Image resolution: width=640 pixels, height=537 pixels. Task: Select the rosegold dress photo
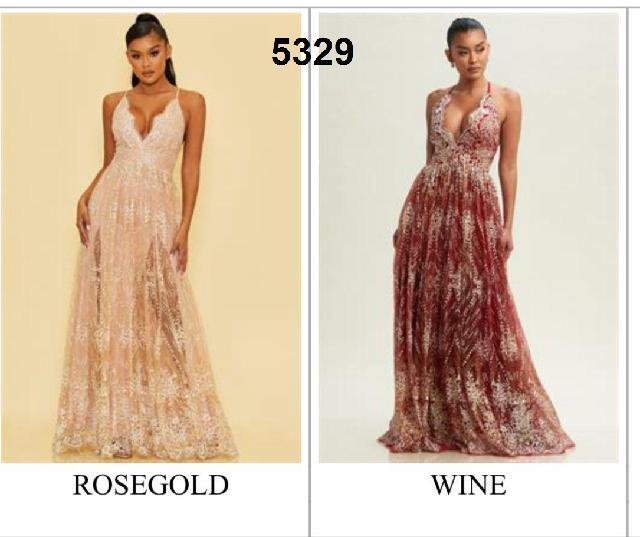(x=151, y=238)
